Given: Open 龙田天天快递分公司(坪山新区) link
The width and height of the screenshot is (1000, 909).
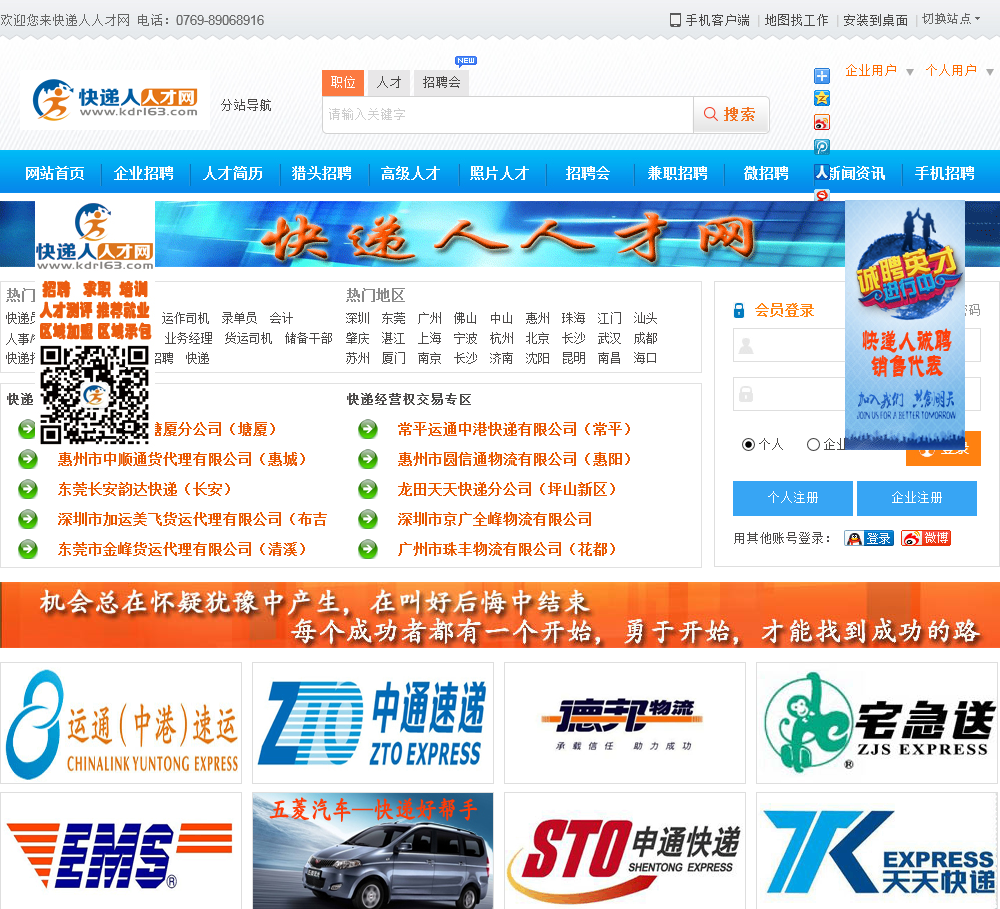Looking at the screenshot, I should tap(510, 489).
